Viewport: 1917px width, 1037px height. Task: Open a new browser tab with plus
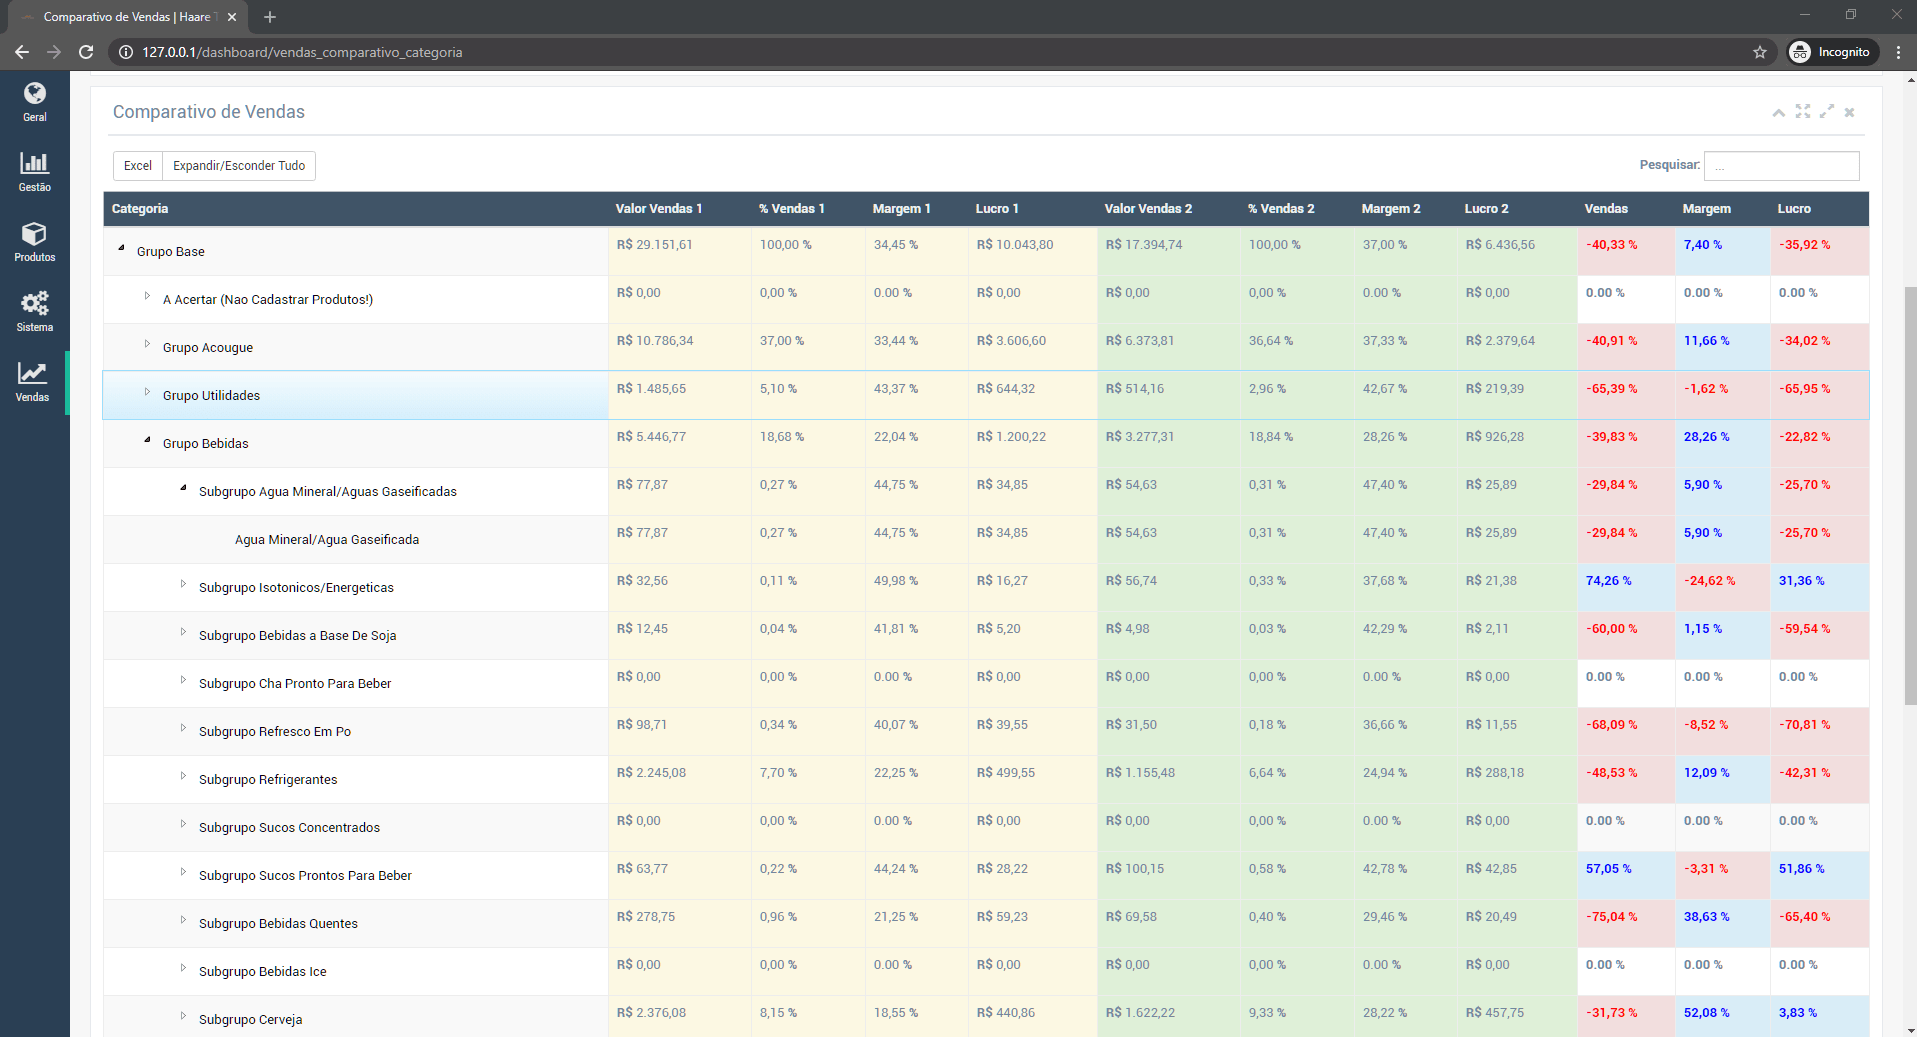(269, 17)
